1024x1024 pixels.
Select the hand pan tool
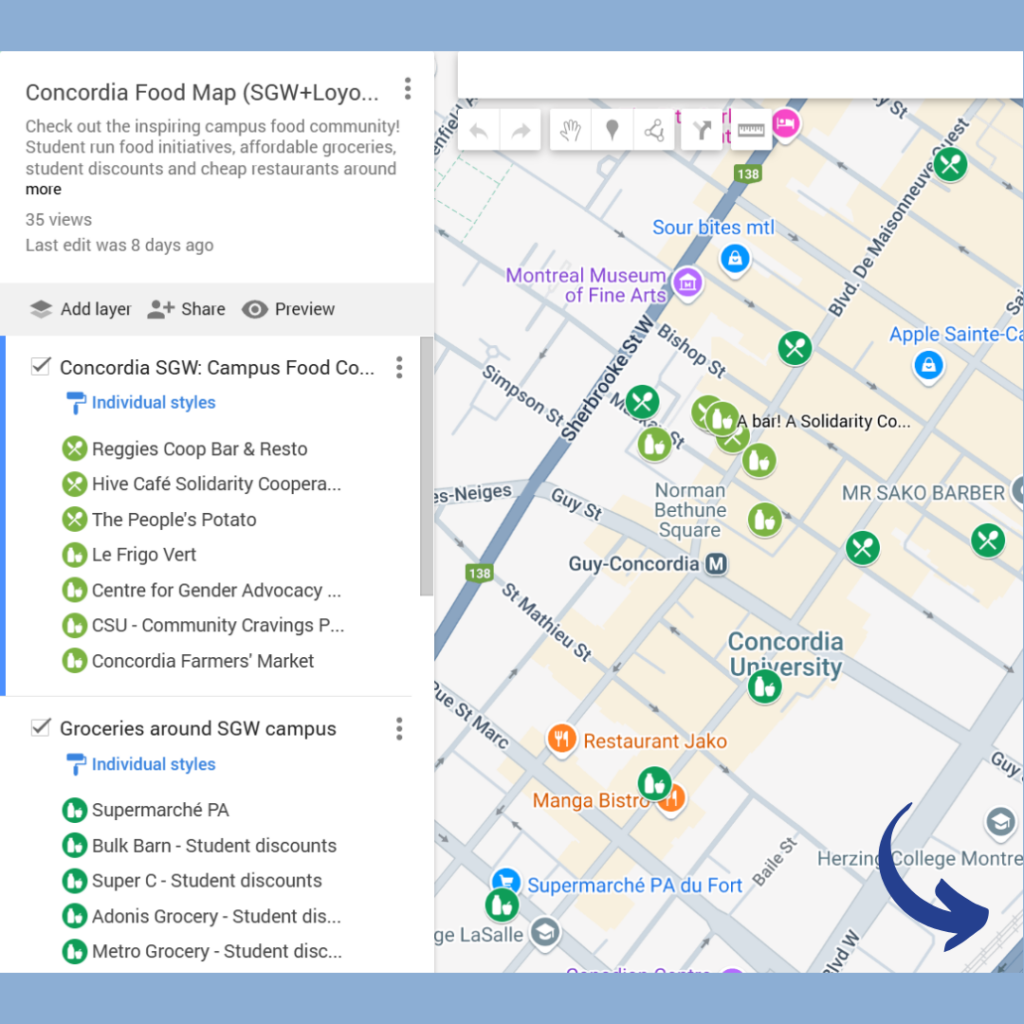tap(570, 131)
